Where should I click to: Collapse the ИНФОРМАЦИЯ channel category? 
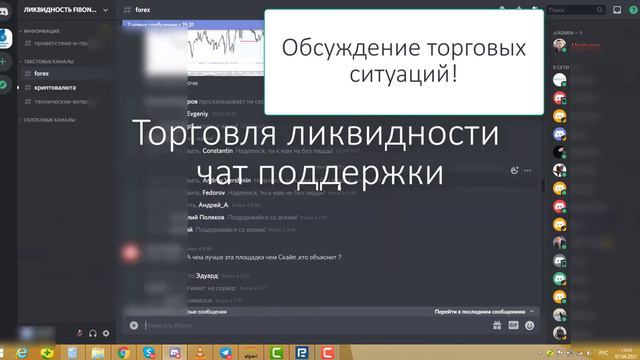click(41, 31)
